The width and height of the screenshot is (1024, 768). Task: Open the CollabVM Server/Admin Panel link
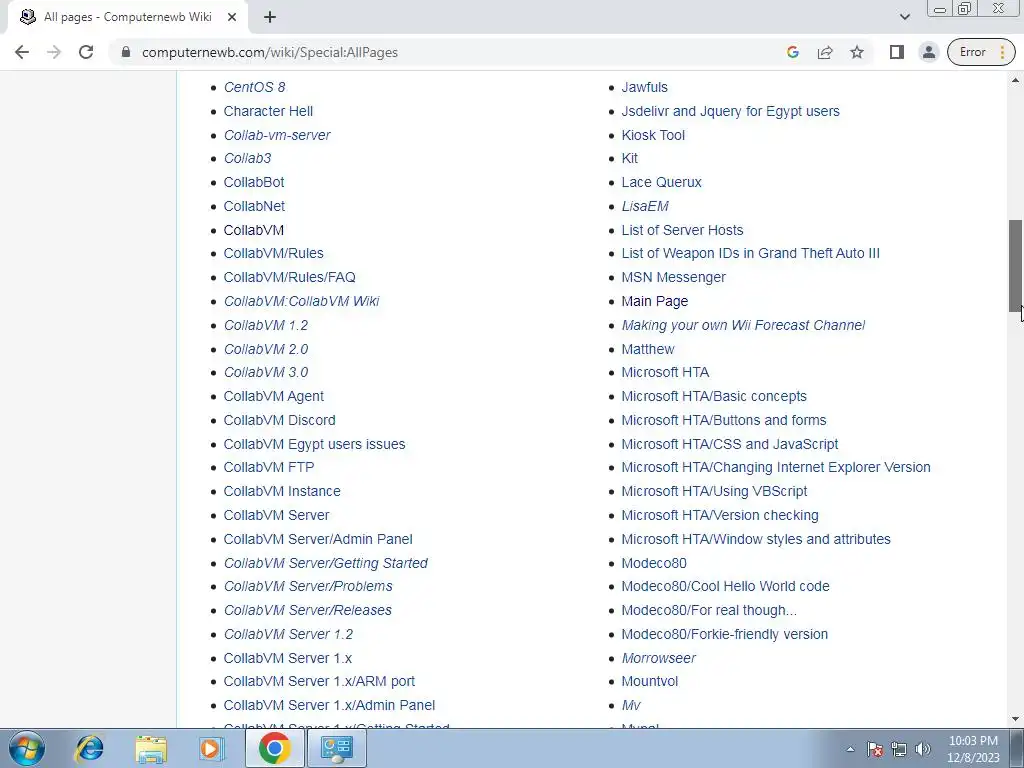click(x=318, y=539)
